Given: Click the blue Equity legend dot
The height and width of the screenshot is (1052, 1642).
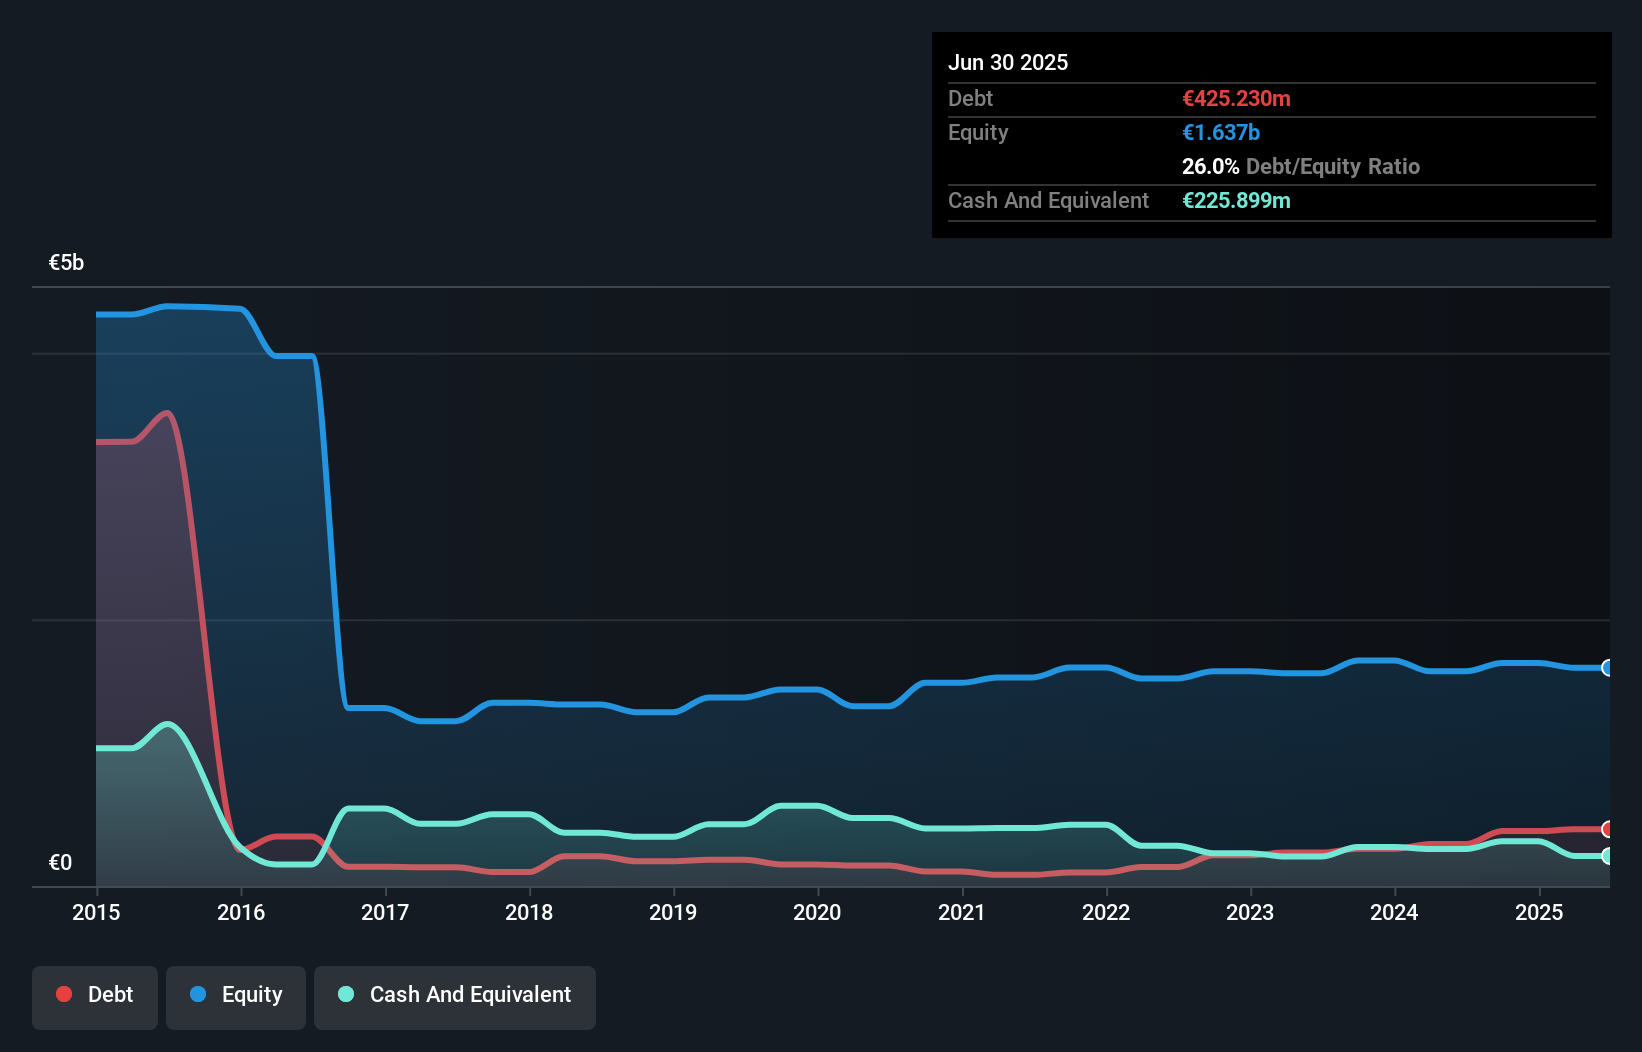Looking at the screenshot, I should tap(199, 994).
